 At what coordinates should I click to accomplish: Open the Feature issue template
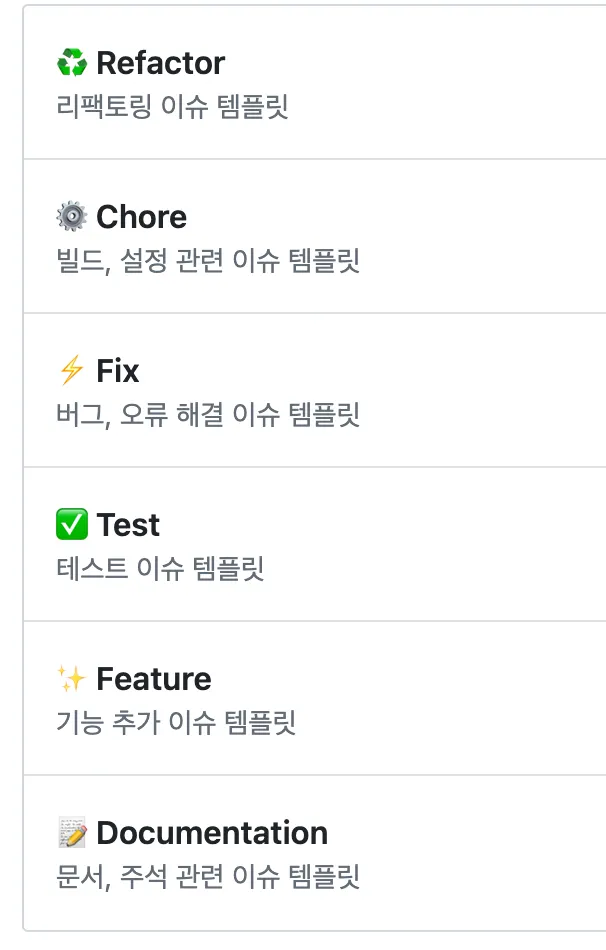point(153,680)
